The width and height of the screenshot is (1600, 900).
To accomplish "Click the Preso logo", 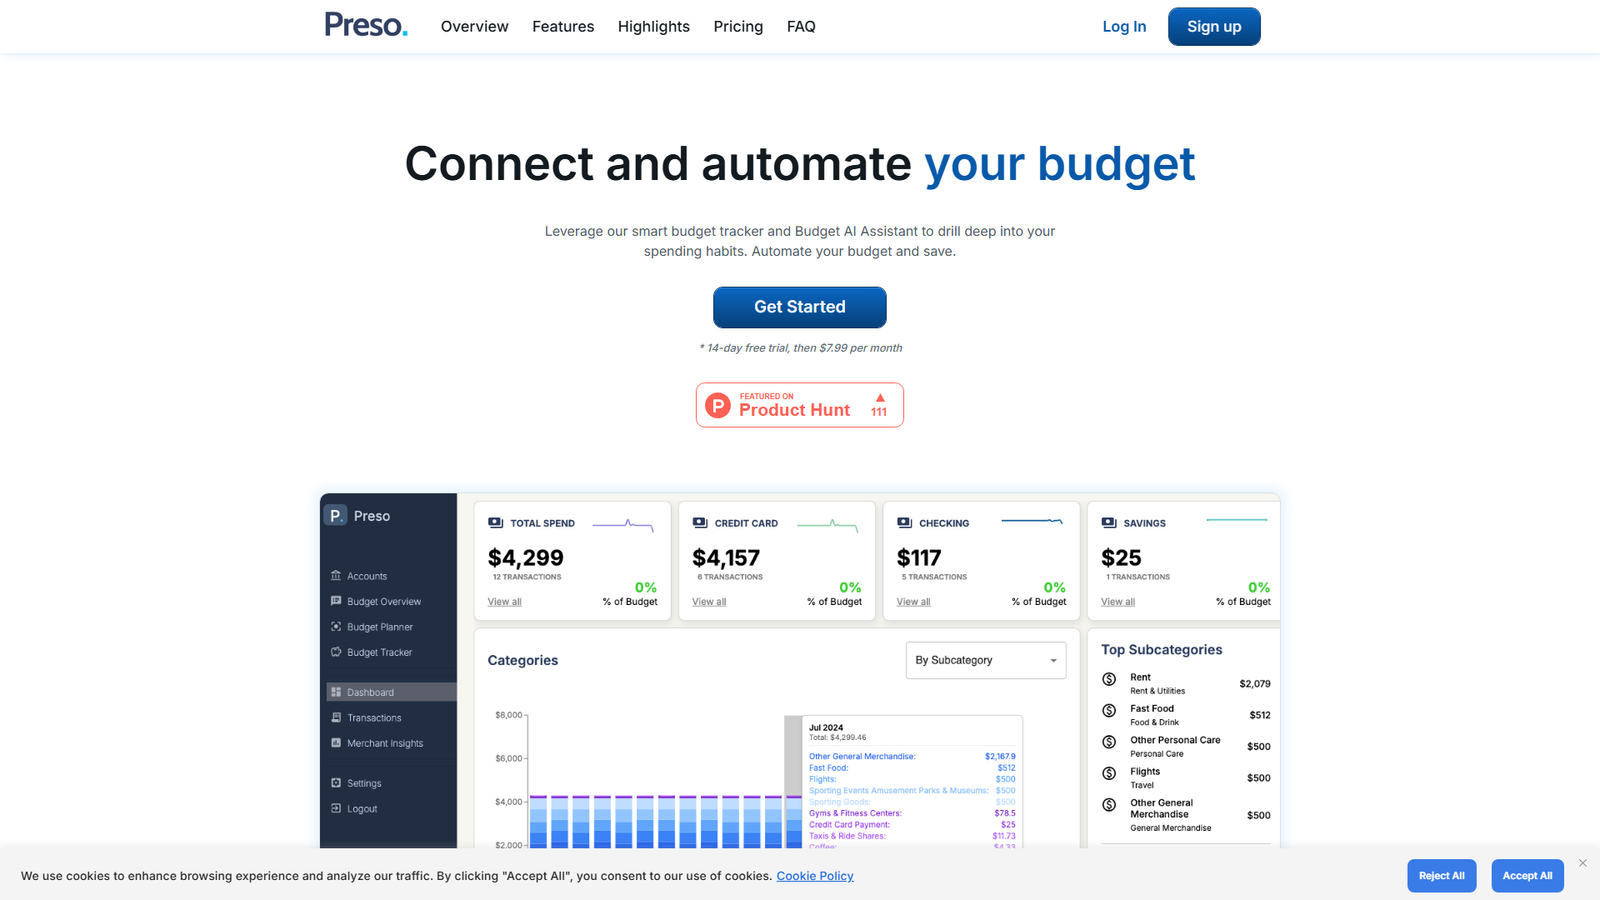I will pyautogui.click(x=365, y=26).
